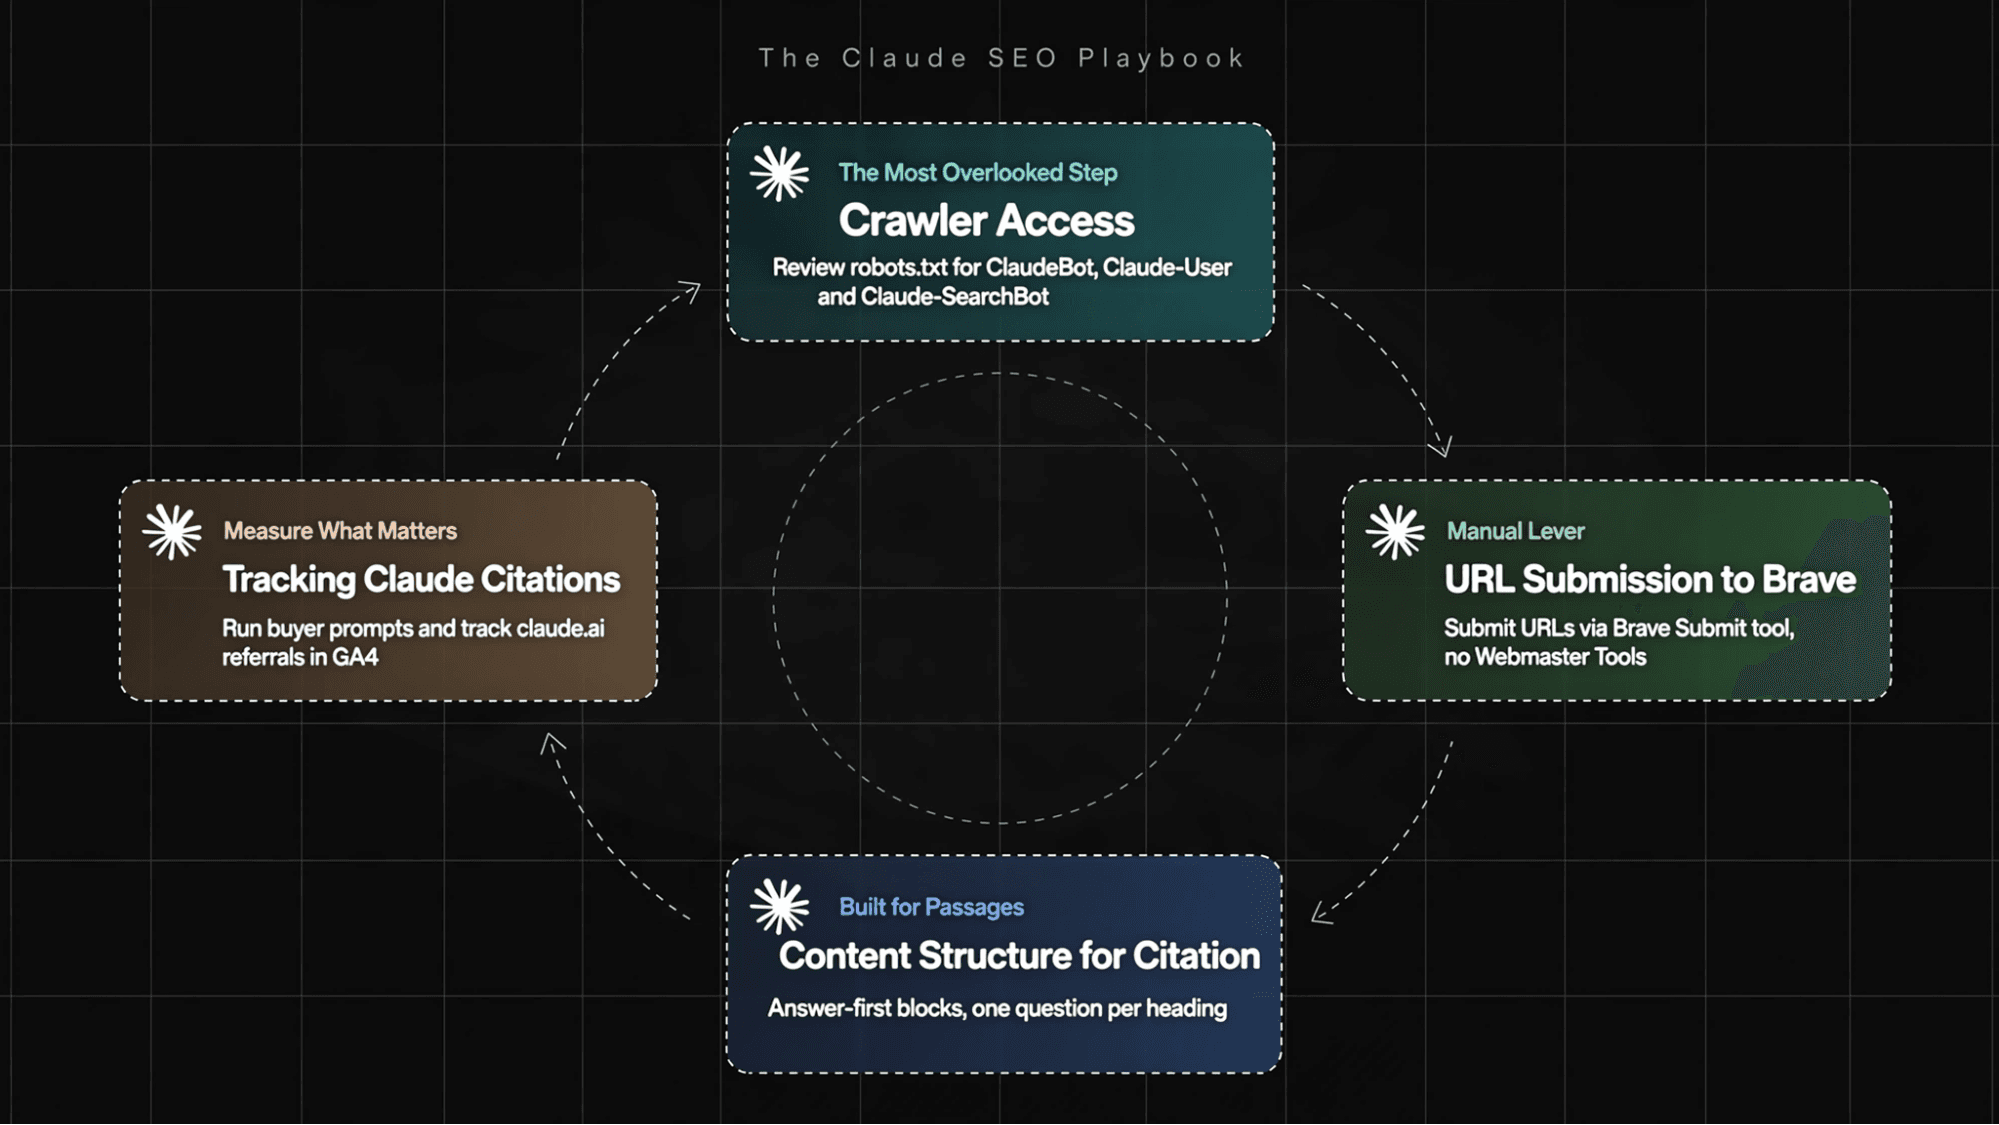Click the 'Tracking Claude Citations' heading
This screenshot has width=1999, height=1125.
421,580
